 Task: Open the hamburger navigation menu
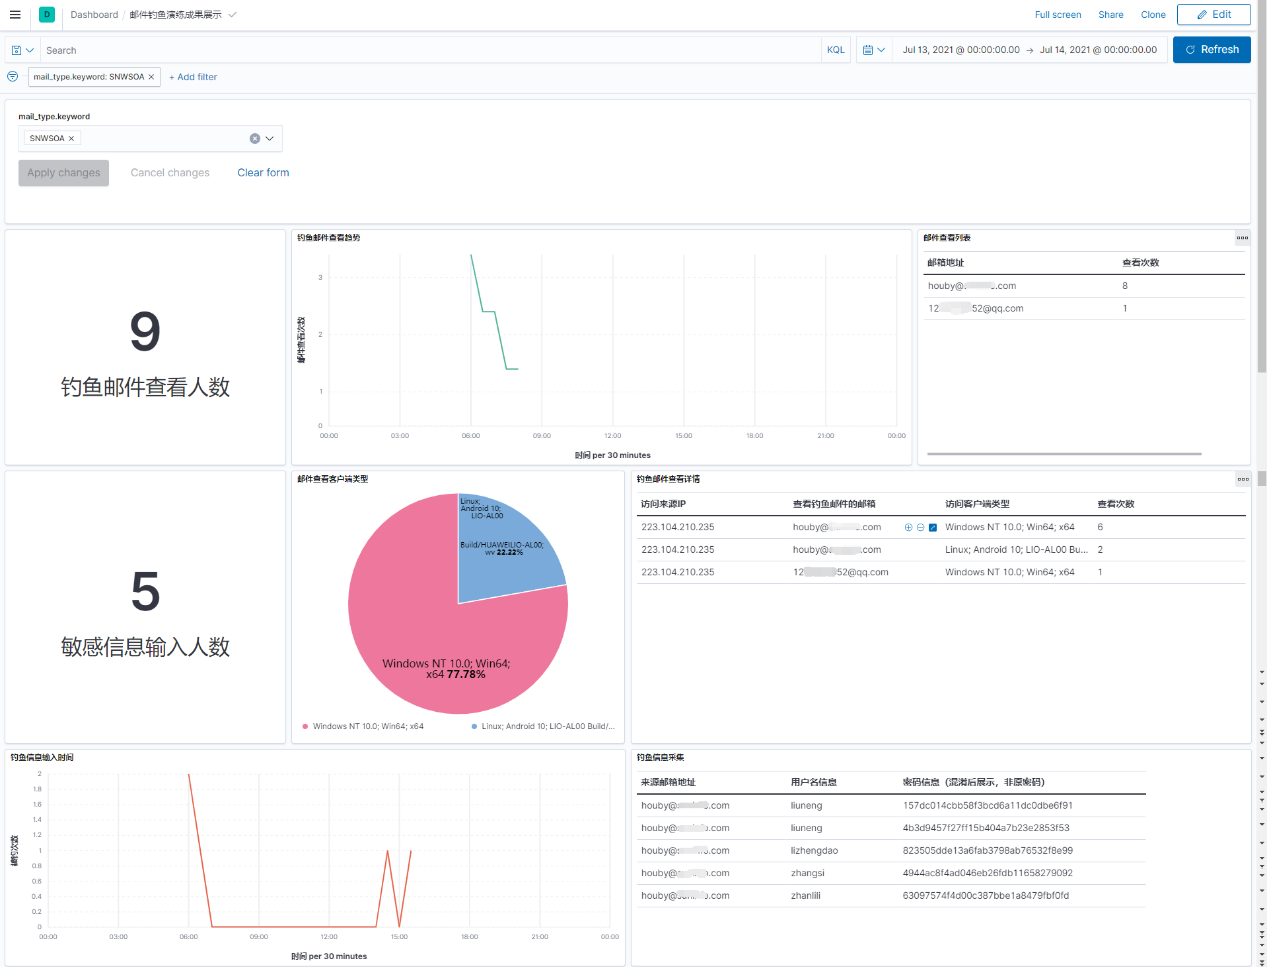click(x=15, y=15)
